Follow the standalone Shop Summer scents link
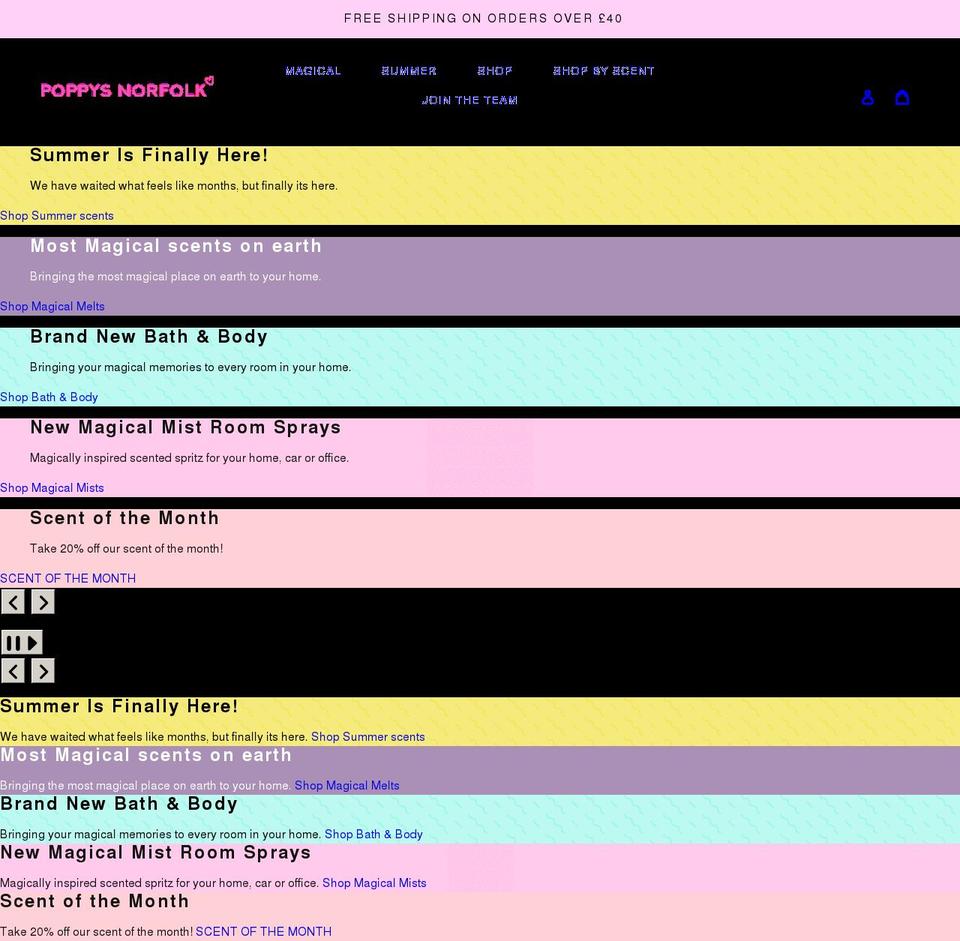 coord(57,216)
